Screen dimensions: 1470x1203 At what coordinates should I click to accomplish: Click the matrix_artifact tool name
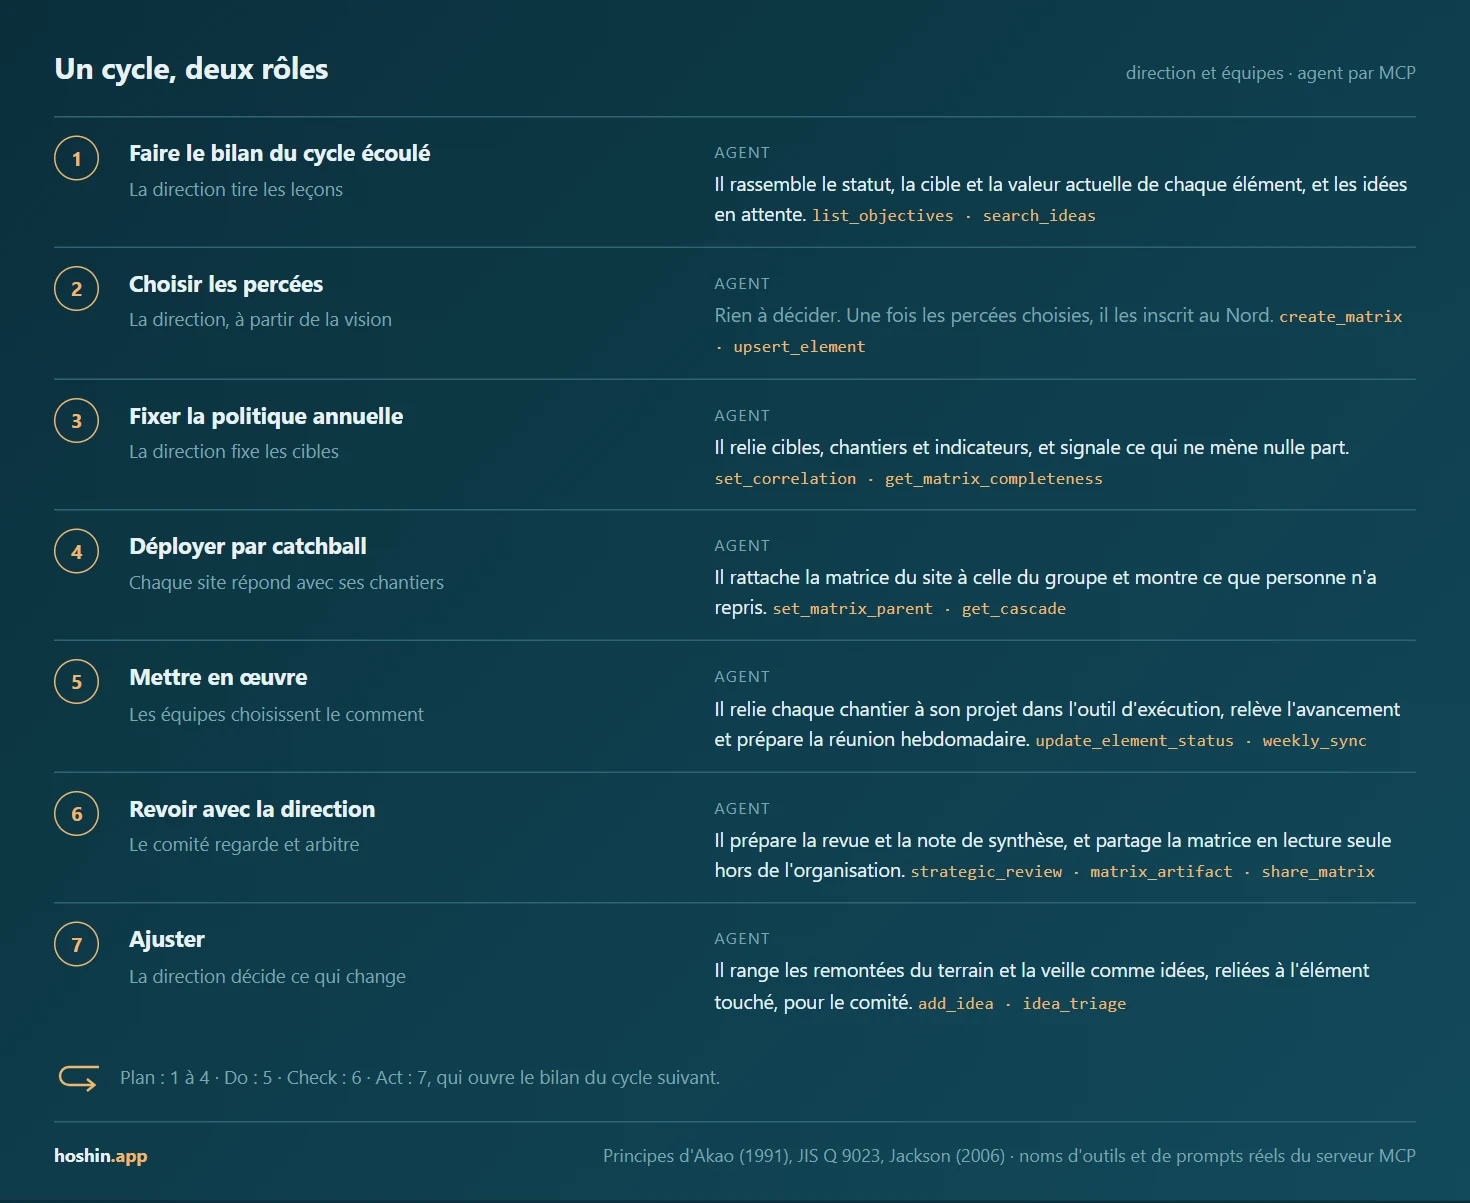pos(1161,872)
